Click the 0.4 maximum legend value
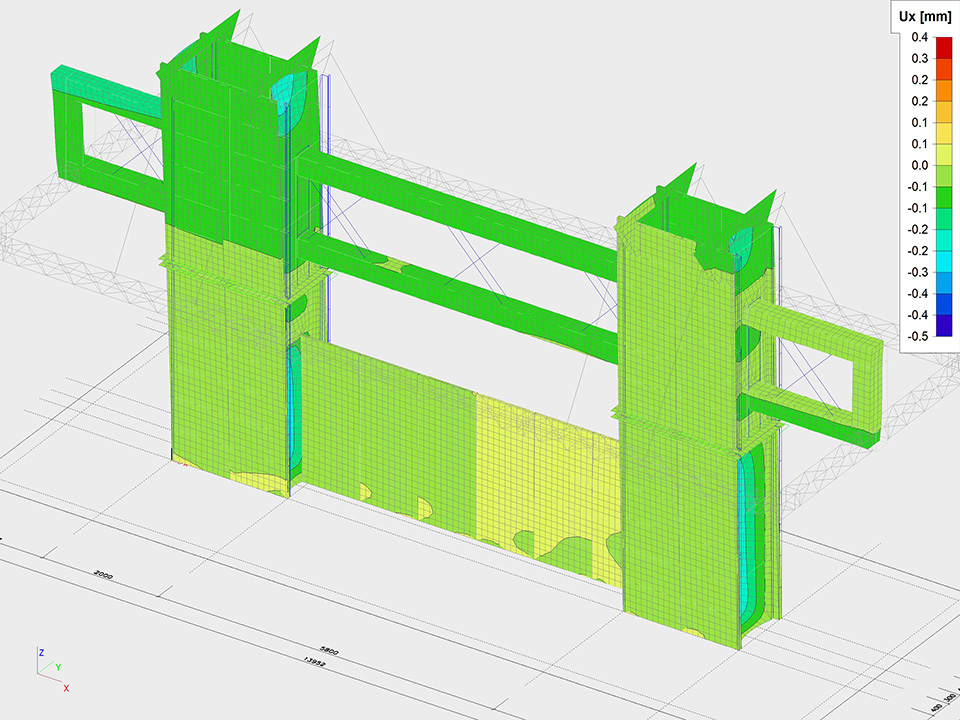The height and width of the screenshot is (720, 960). [919, 37]
